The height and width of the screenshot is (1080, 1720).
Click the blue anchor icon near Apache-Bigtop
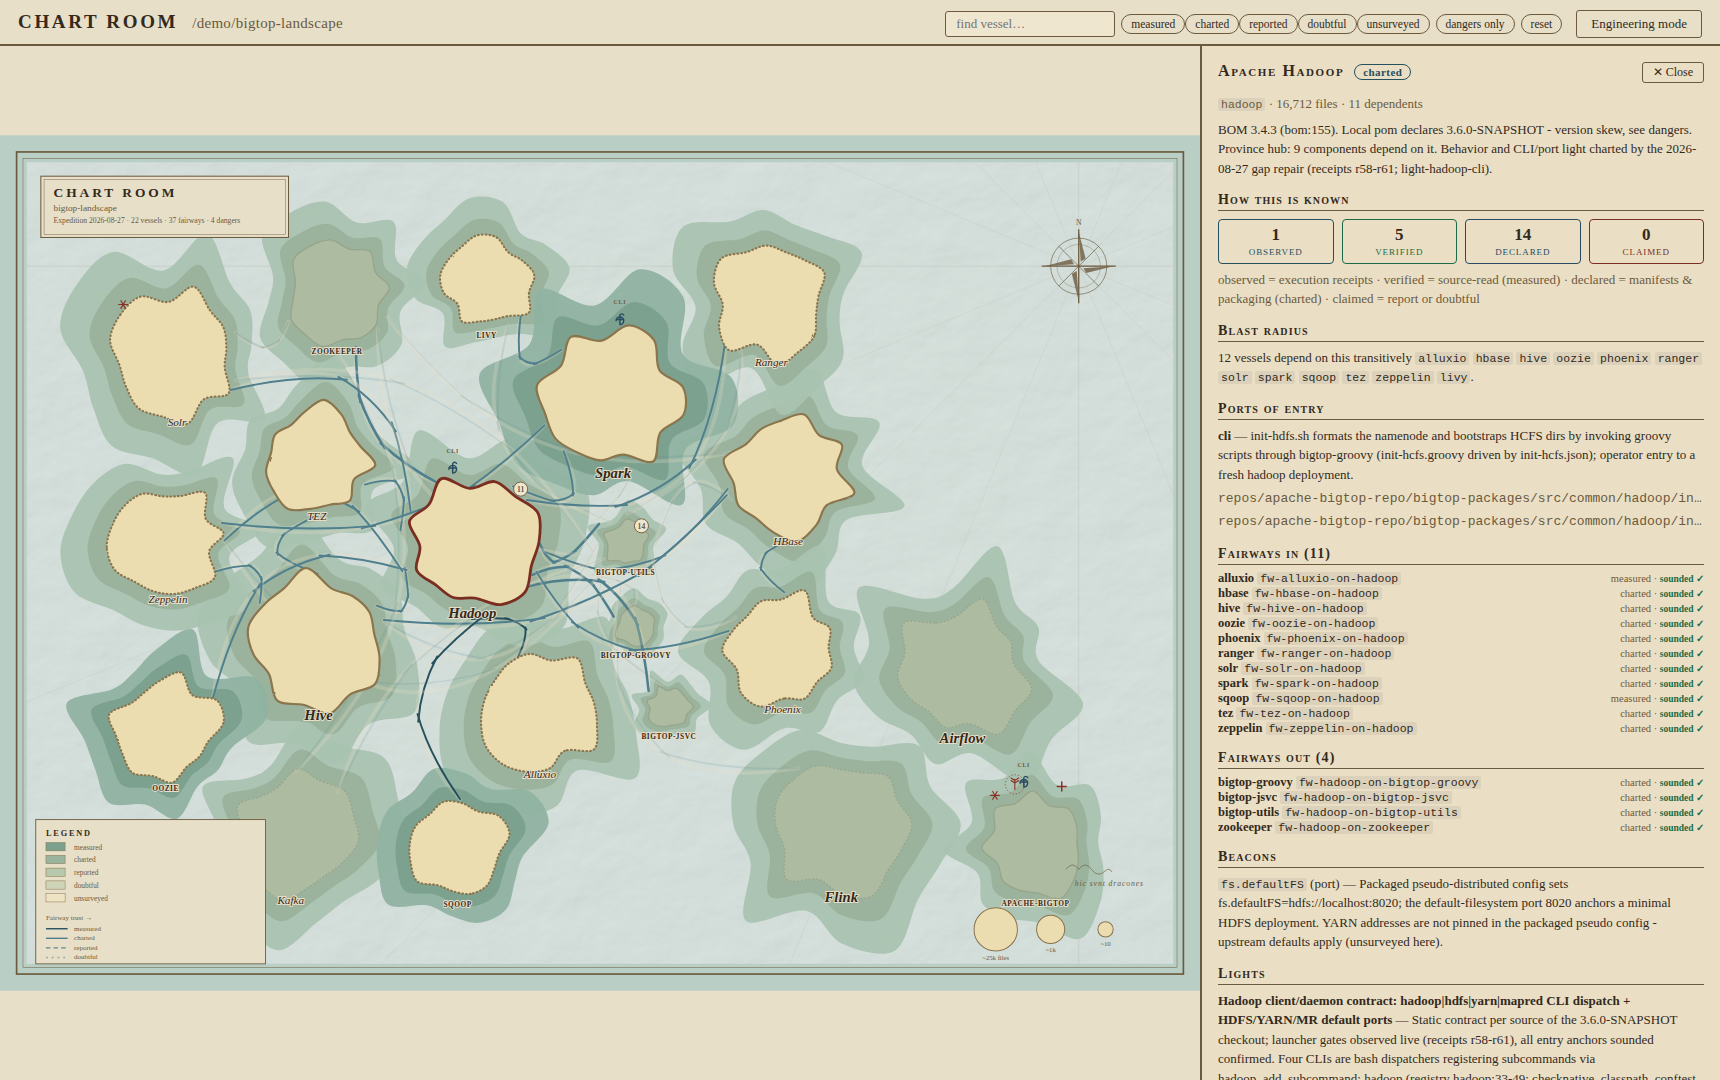[1025, 782]
